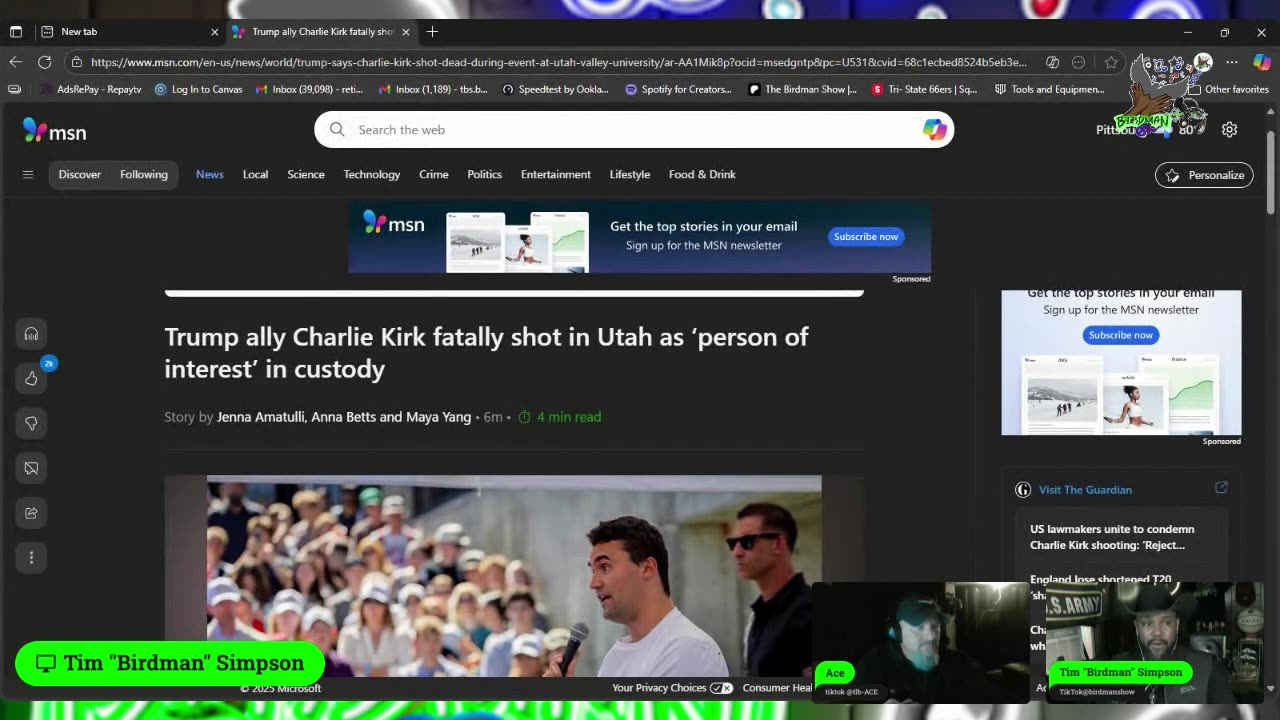Screen dimensions: 1280x720
Task: Listen to article headphones icon
Action: (31, 334)
